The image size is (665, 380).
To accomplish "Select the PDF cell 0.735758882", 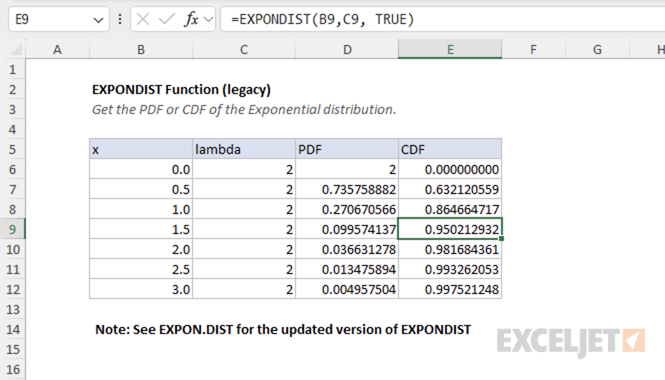I will pyautogui.click(x=347, y=189).
